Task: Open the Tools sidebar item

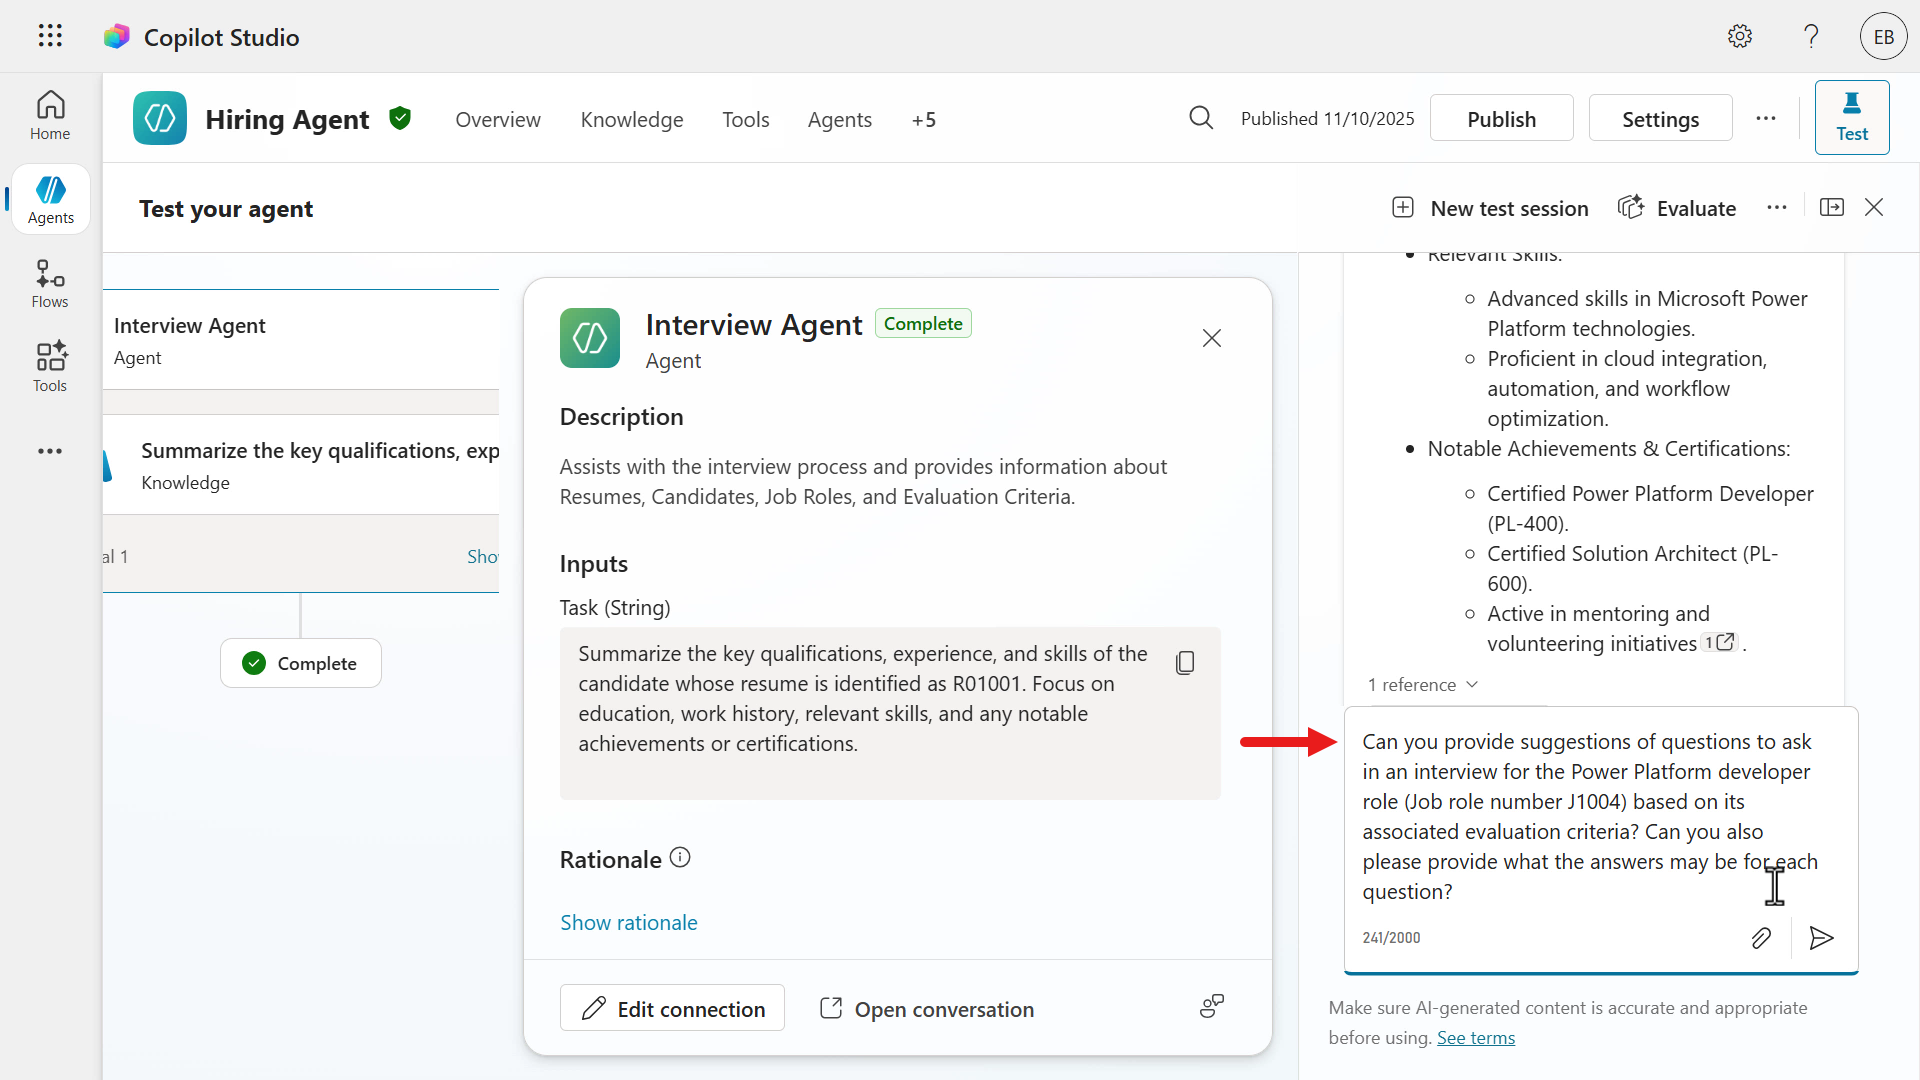Action: [50, 367]
